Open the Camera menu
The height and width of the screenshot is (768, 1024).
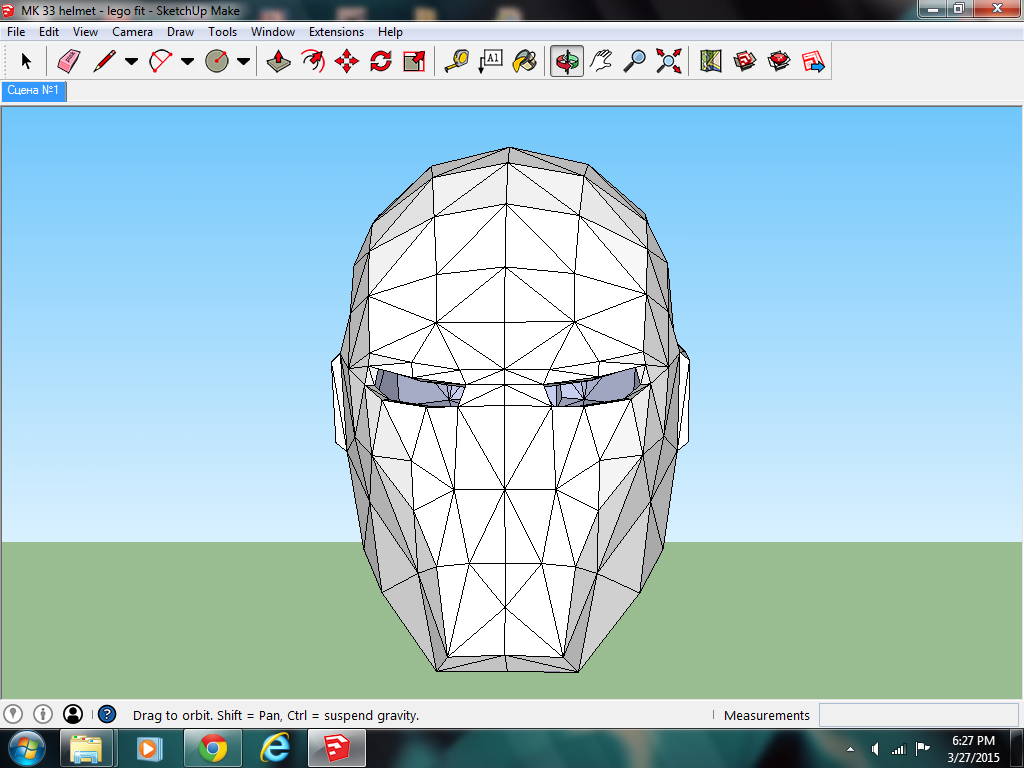(132, 32)
